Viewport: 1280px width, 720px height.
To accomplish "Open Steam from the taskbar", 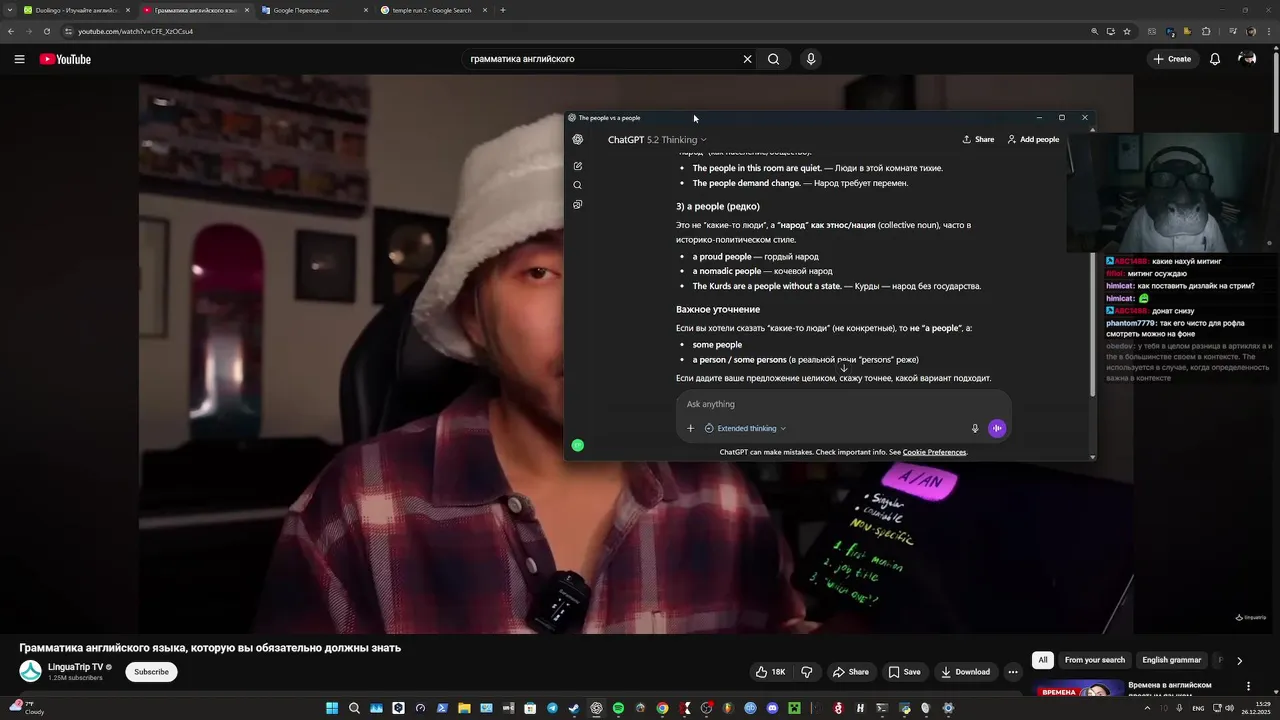I will (x=574, y=709).
